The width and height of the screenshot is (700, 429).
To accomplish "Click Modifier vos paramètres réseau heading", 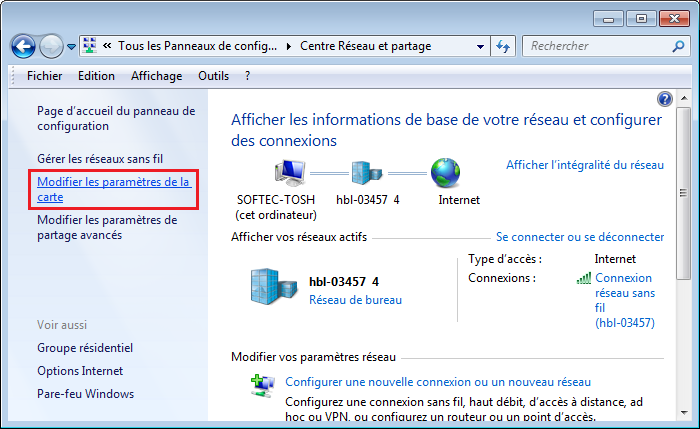I will coord(313,357).
